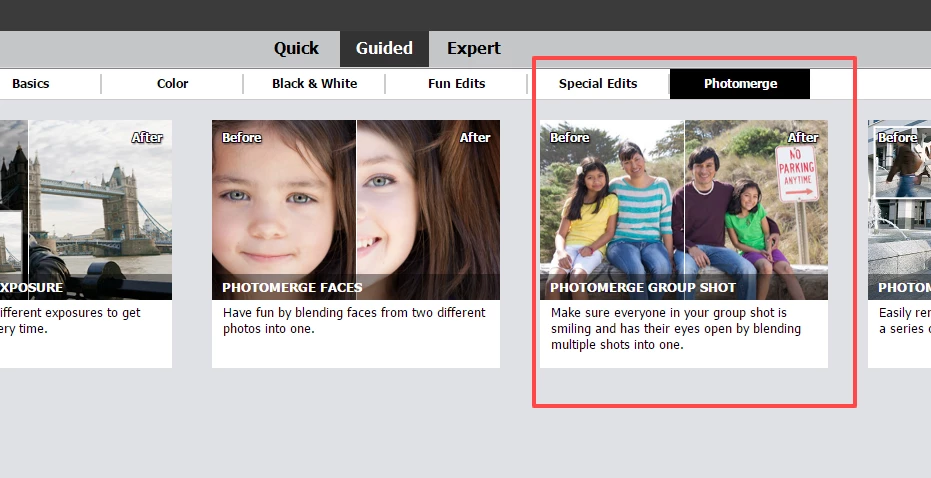Click the After label on Faces card

click(475, 138)
